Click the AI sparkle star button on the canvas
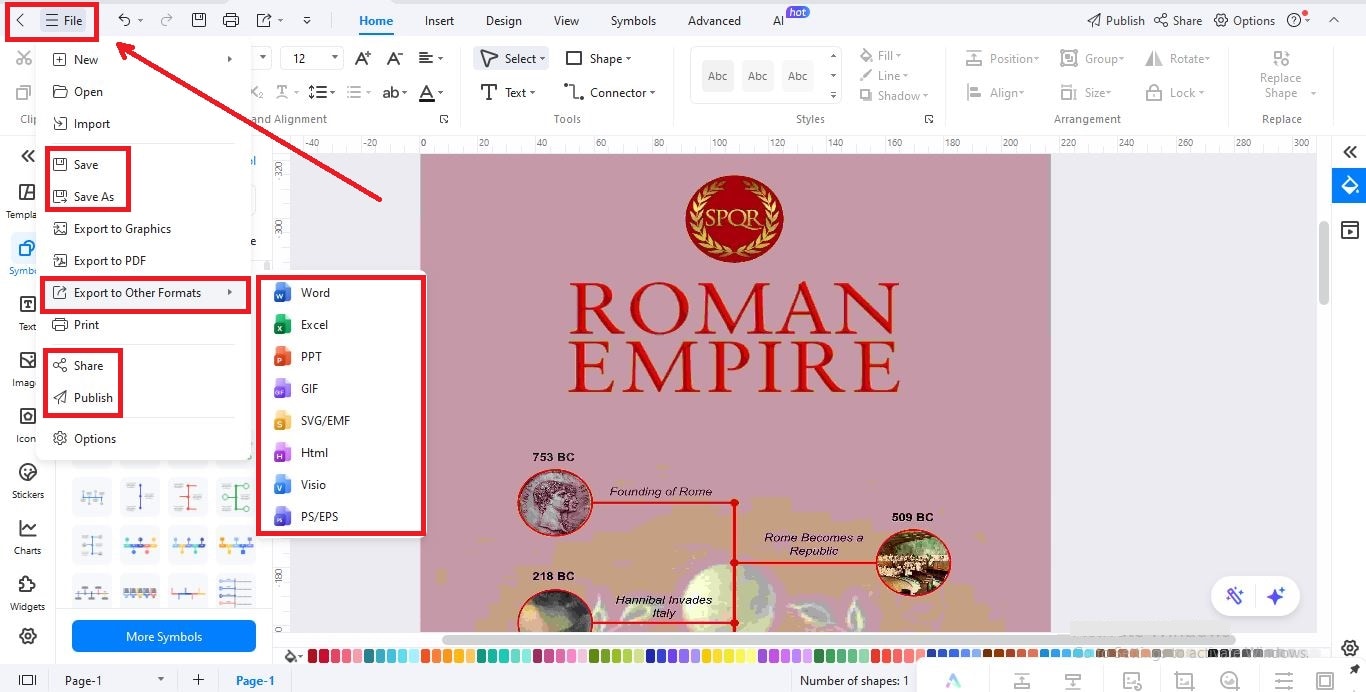Screen dimensions: 1366x692 coord(1276,596)
